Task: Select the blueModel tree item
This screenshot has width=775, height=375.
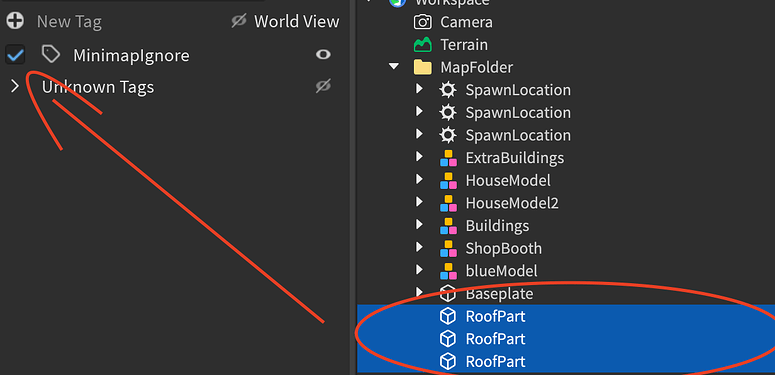Action: (x=501, y=271)
